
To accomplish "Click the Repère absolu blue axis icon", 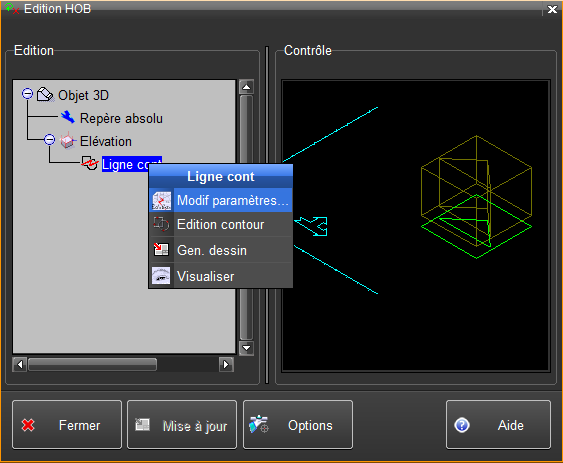I will click(67, 117).
